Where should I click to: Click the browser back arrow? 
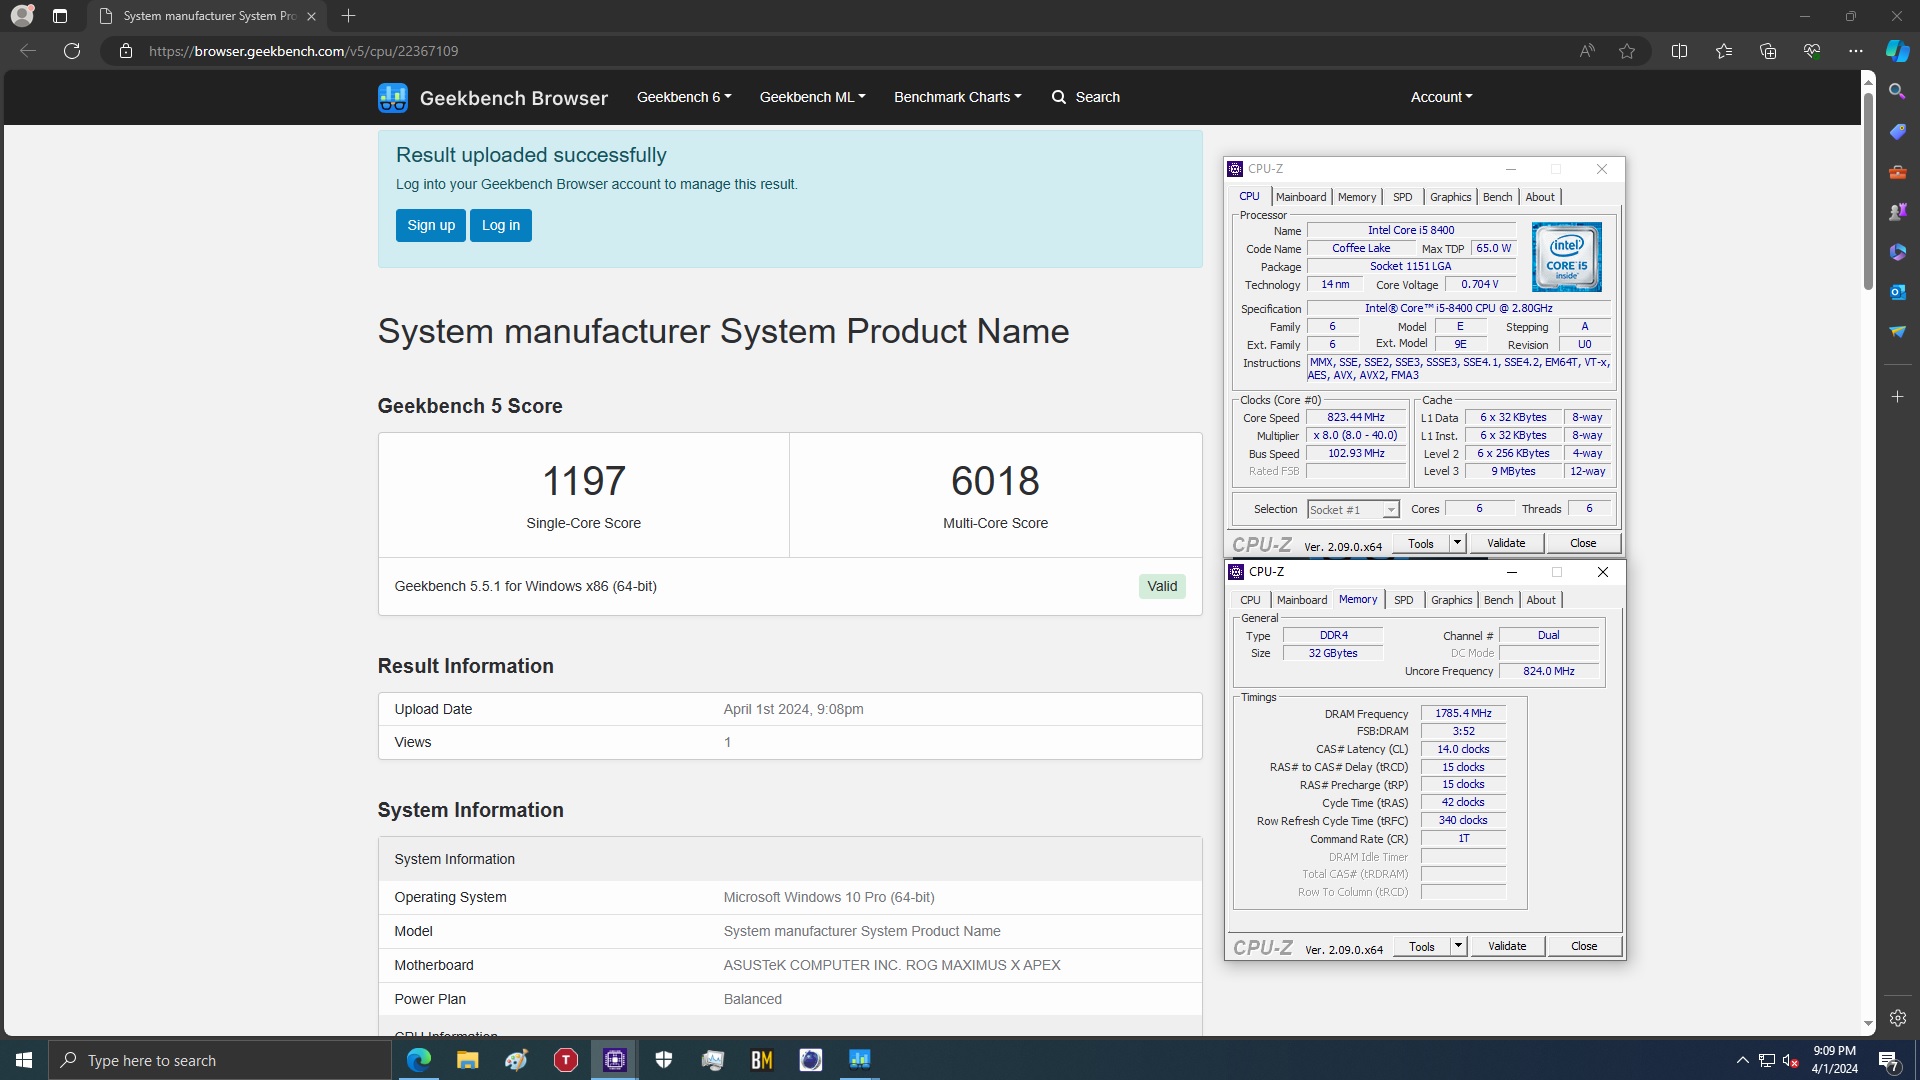coord(28,51)
